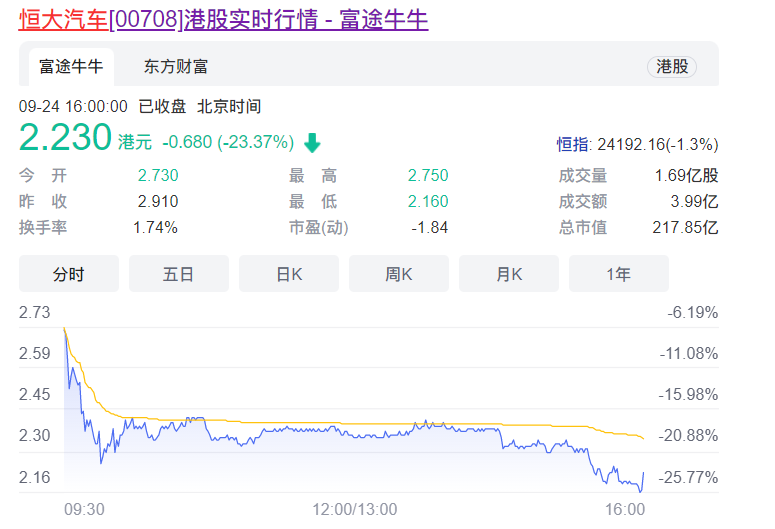Click the 2.45 price axis label
The height and width of the screenshot is (529, 775).
pyautogui.click(x=35, y=395)
